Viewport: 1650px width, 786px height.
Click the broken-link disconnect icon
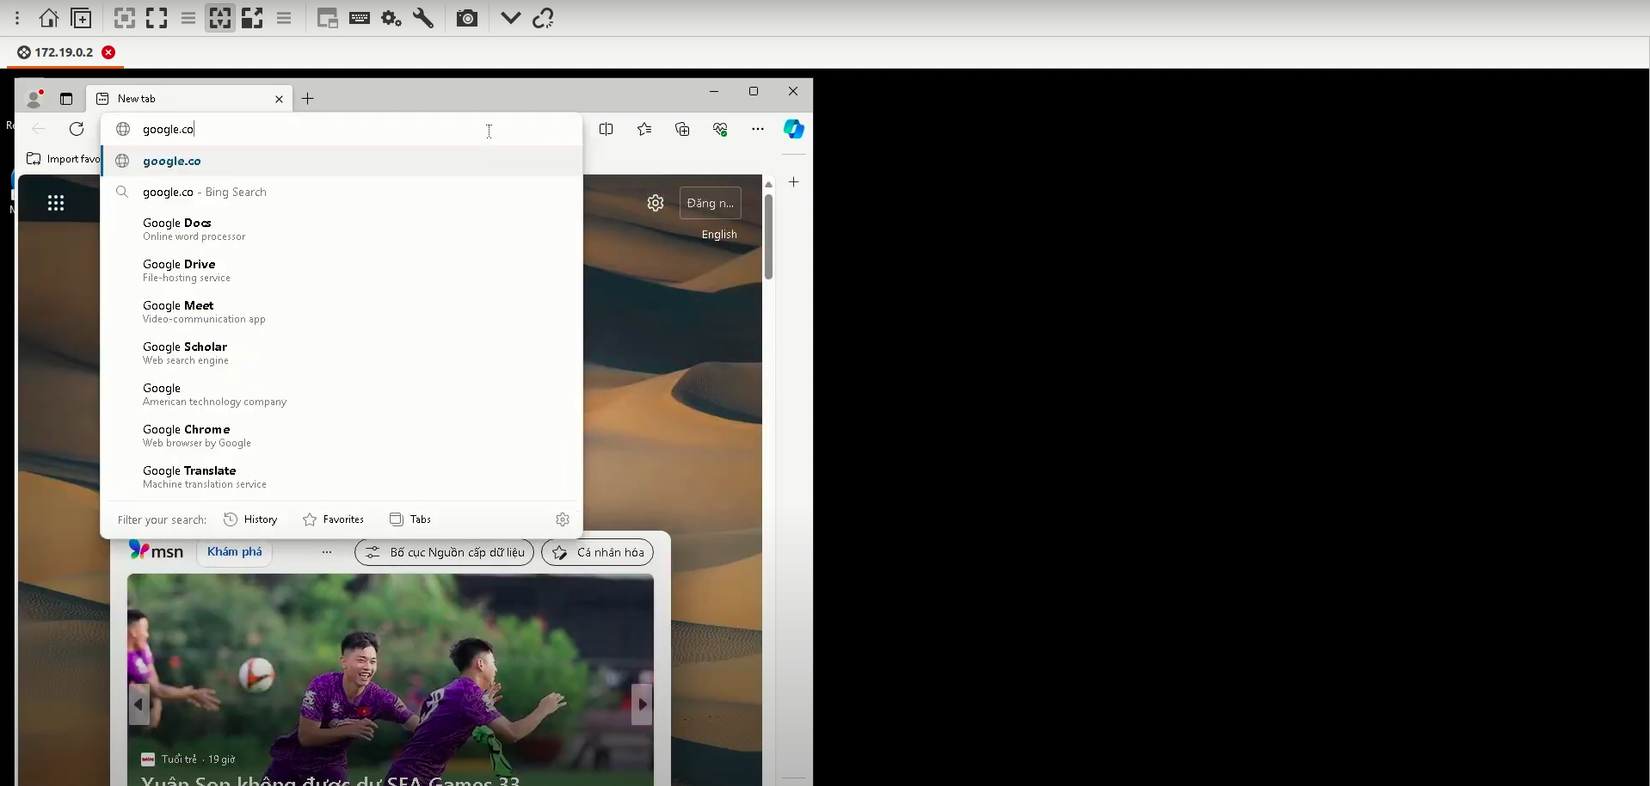click(543, 18)
